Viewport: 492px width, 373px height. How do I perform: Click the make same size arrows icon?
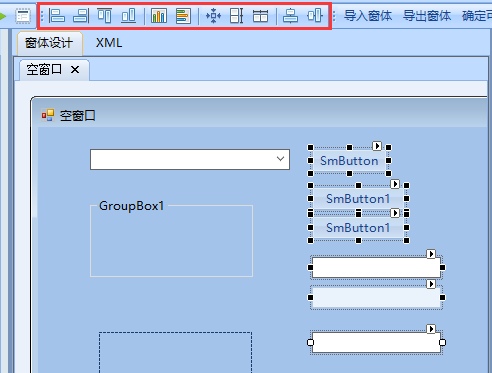tap(213, 16)
